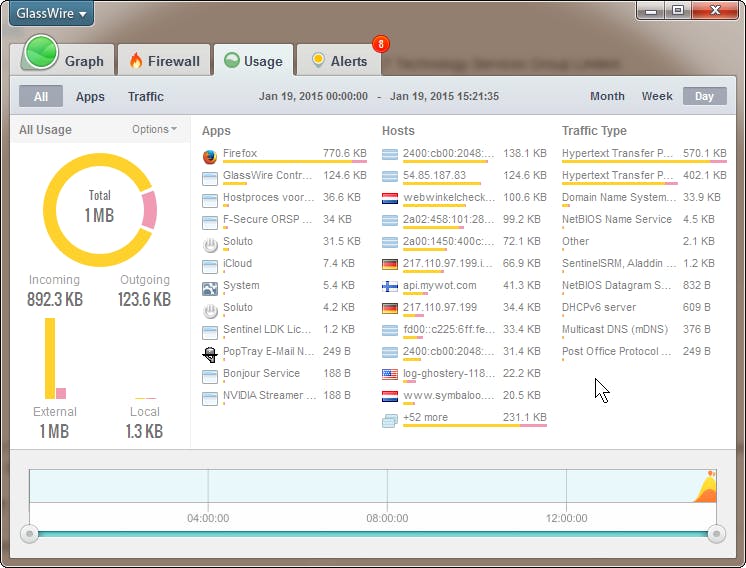Click the German flag for 217.110.97.199 (34.4 KB)

click(x=390, y=308)
